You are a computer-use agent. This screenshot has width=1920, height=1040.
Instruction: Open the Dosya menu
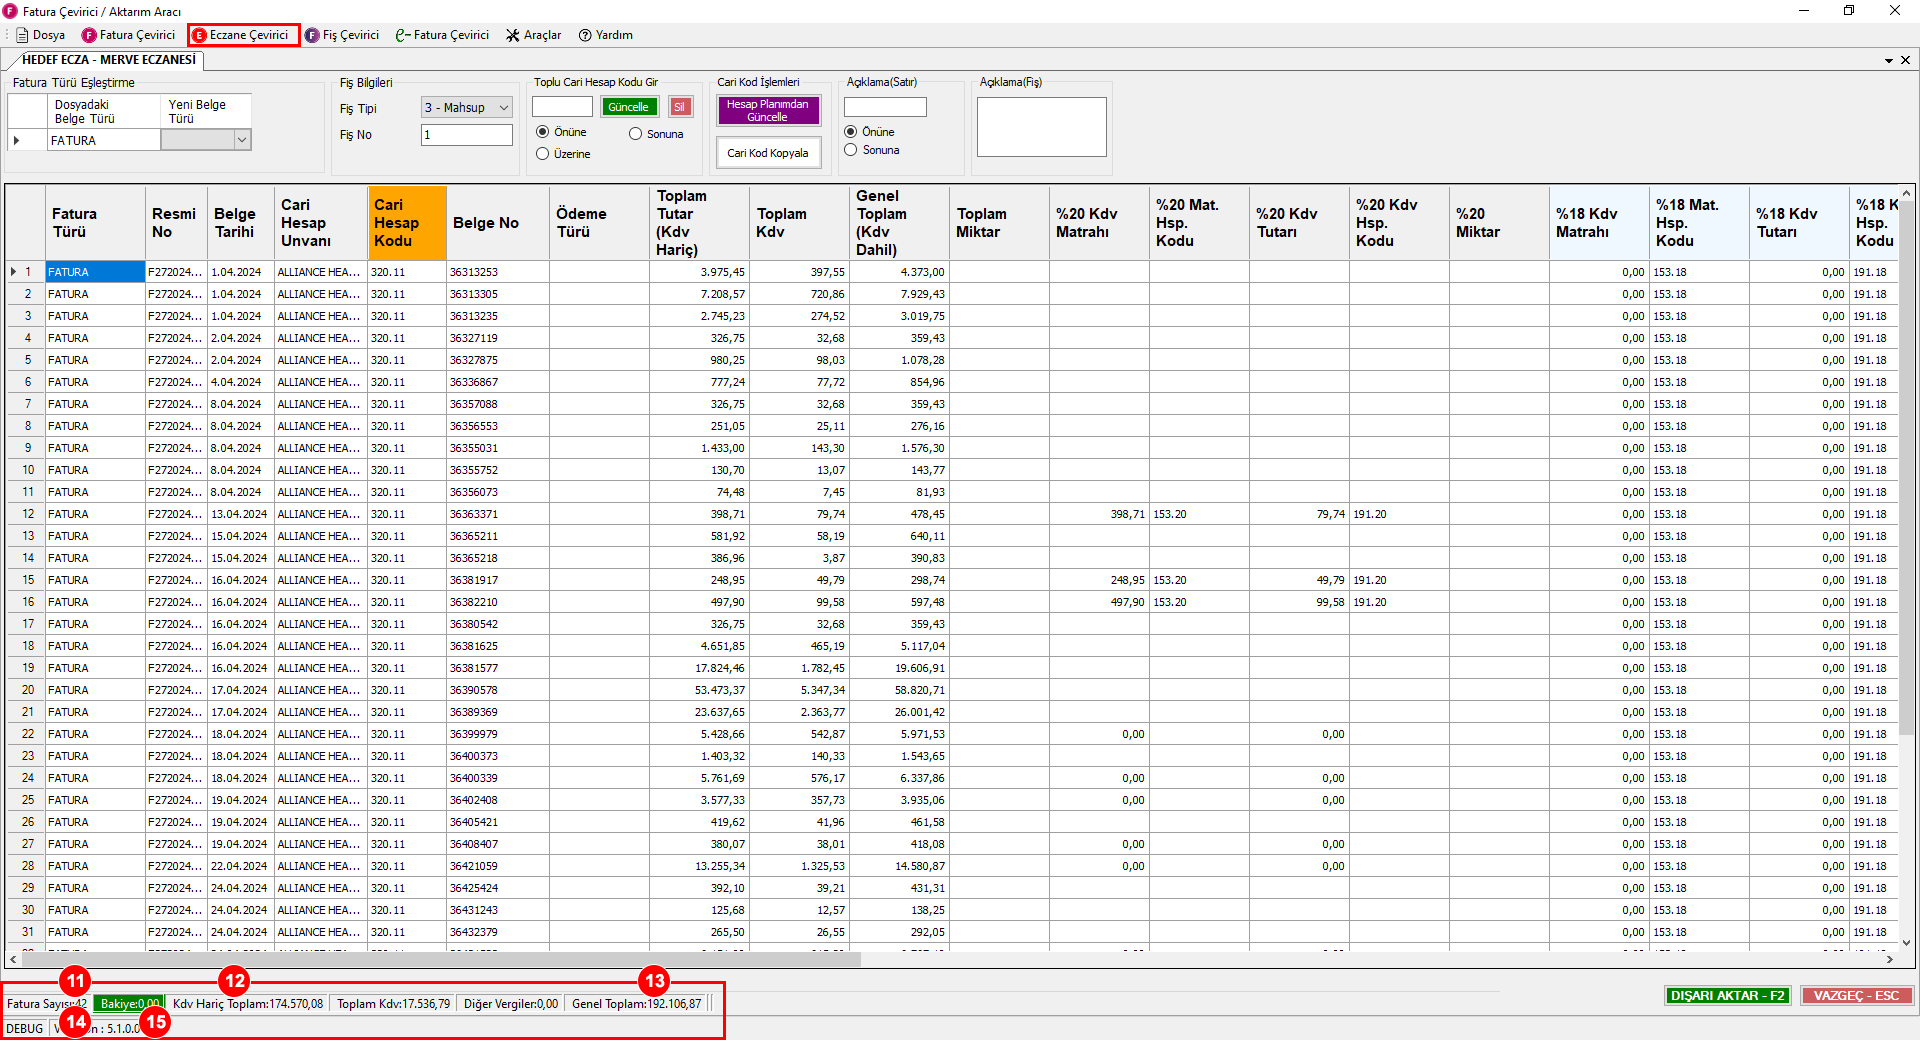[41, 35]
